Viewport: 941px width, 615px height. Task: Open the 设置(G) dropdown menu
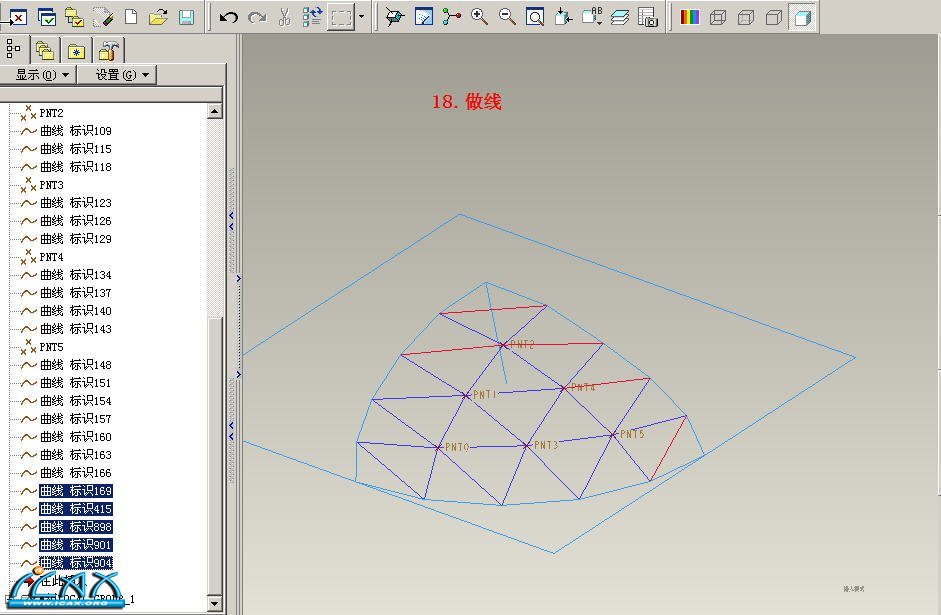(122, 75)
